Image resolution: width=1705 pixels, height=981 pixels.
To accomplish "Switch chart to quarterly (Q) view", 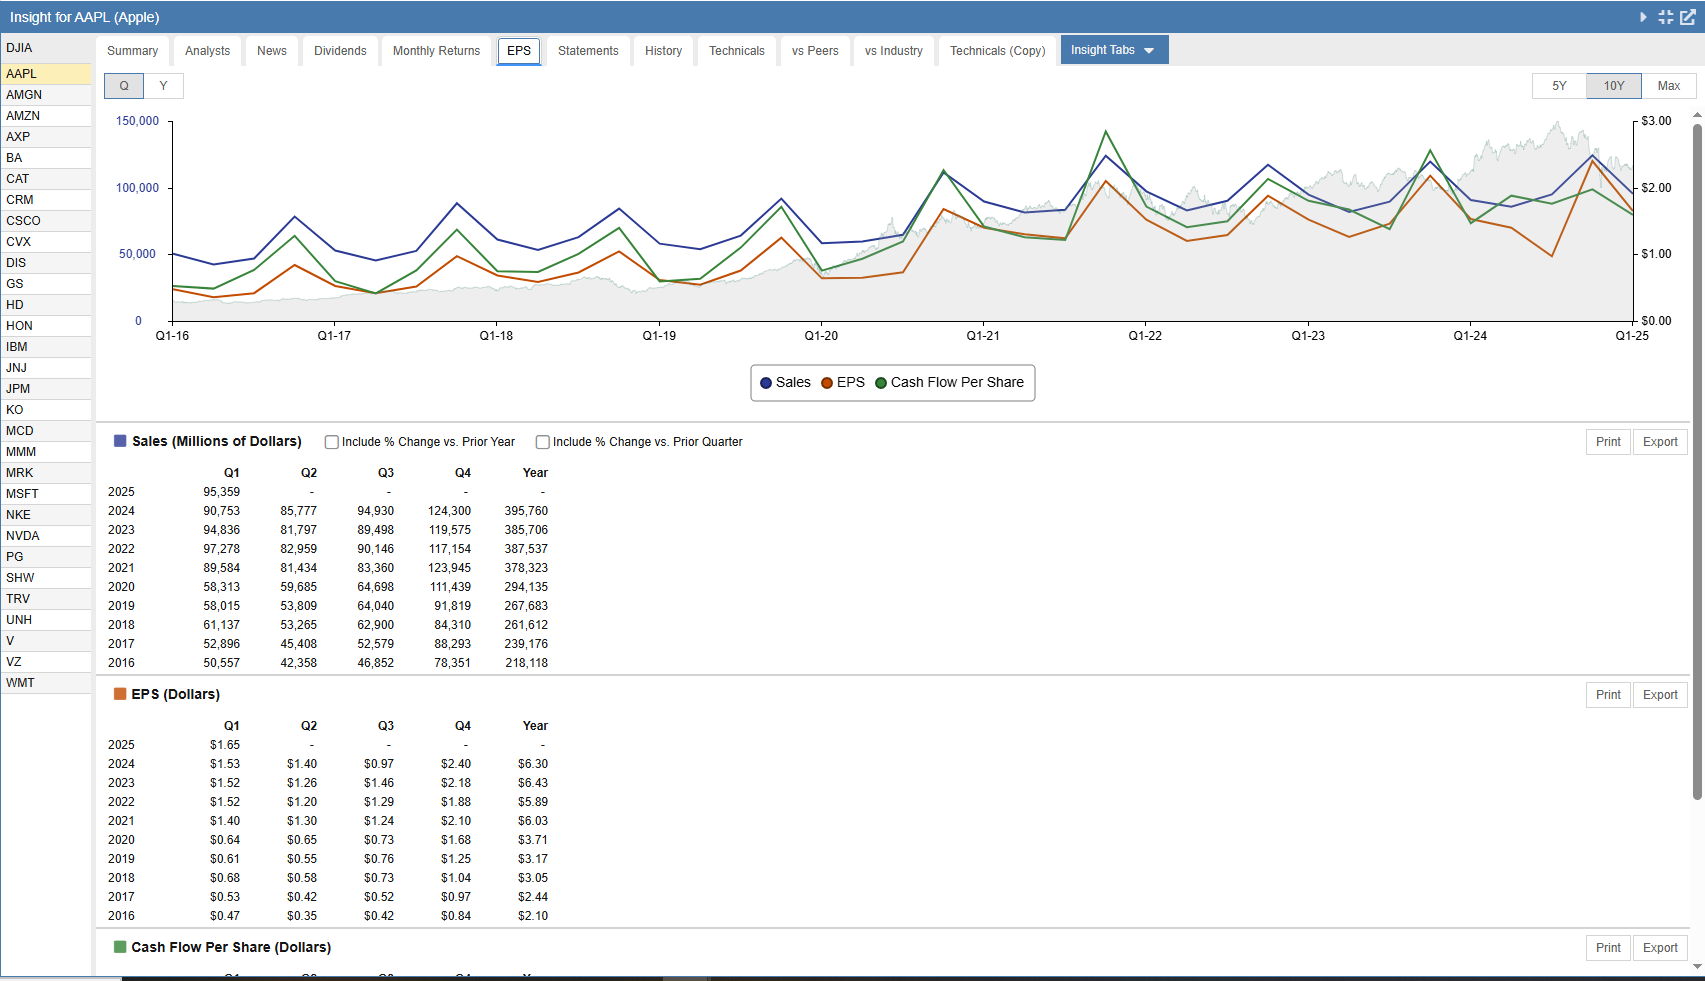I will [x=124, y=86].
